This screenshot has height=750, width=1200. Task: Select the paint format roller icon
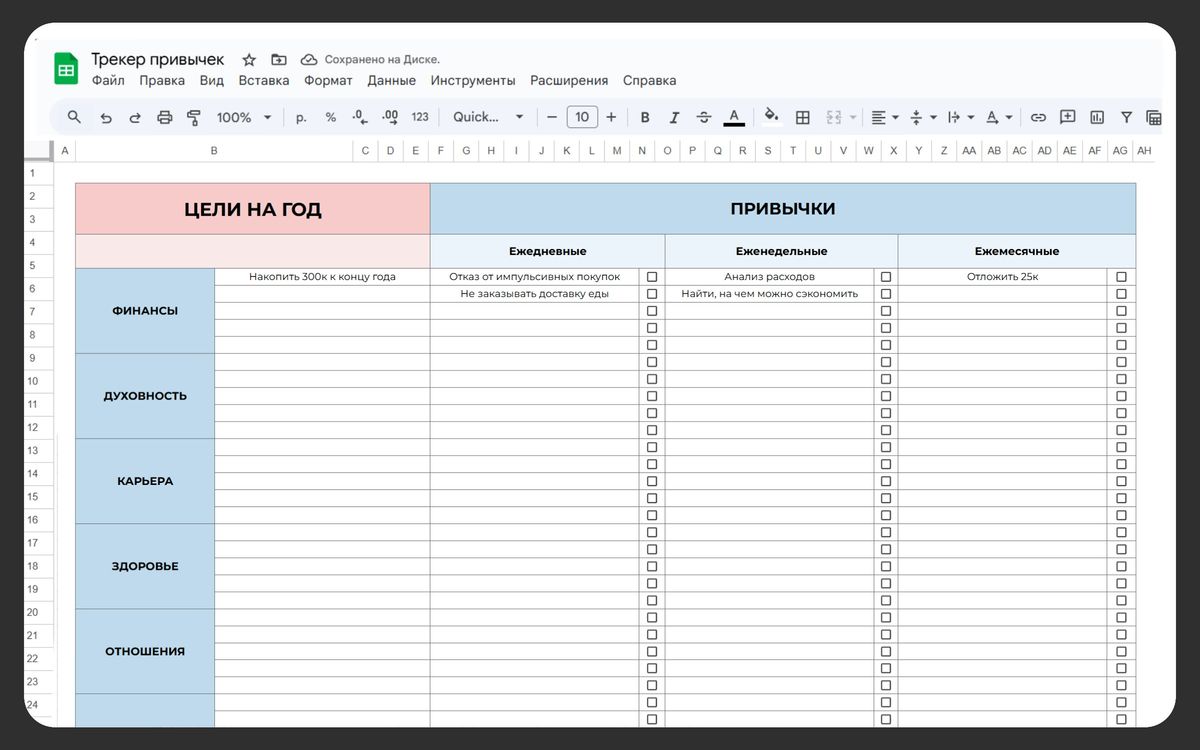click(x=194, y=118)
